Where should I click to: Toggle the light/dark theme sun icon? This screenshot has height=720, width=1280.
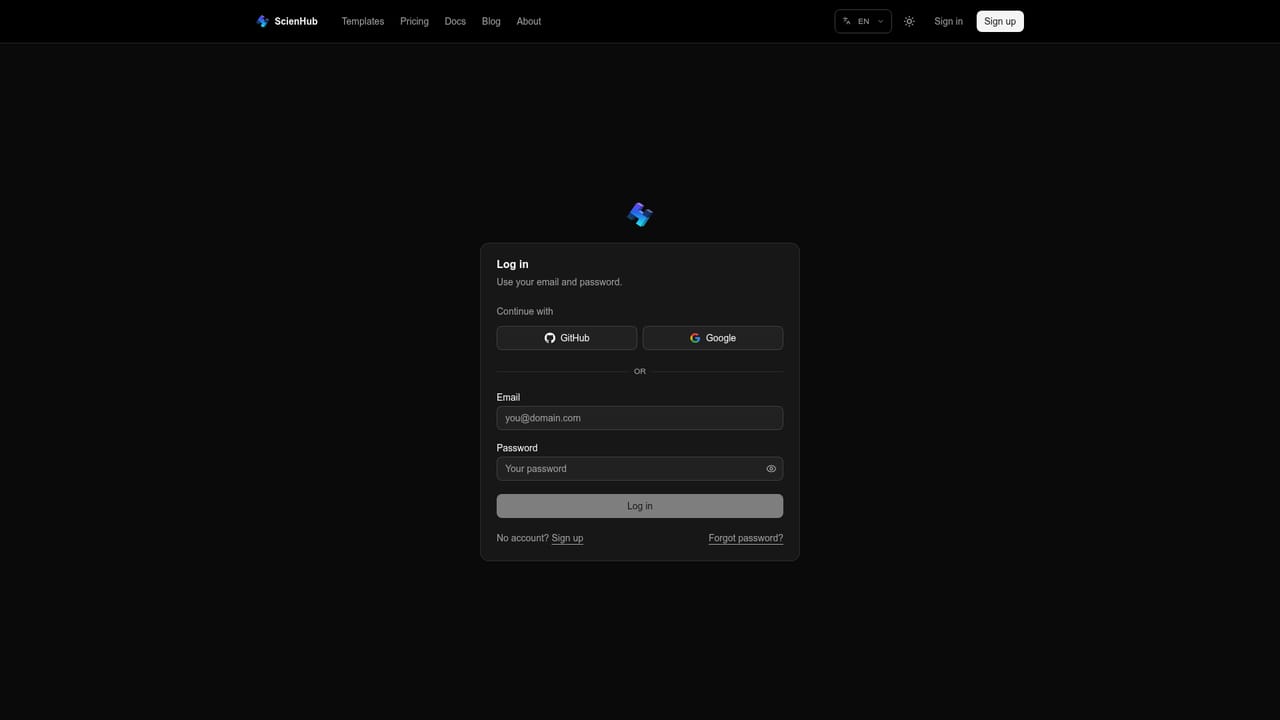pyautogui.click(x=909, y=21)
